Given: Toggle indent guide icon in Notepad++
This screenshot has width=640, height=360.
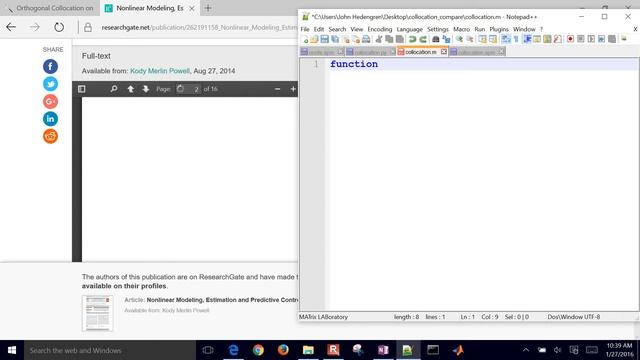Looking at the screenshot, I should point(527,39).
